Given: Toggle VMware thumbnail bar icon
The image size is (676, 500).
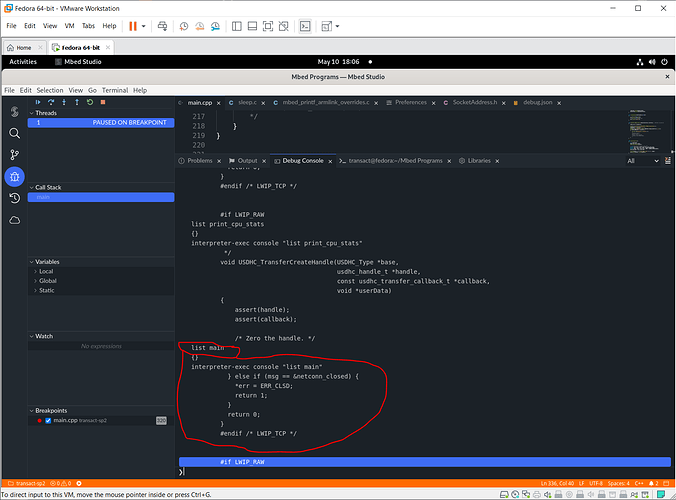Looking at the screenshot, I should [x=252, y=26].
